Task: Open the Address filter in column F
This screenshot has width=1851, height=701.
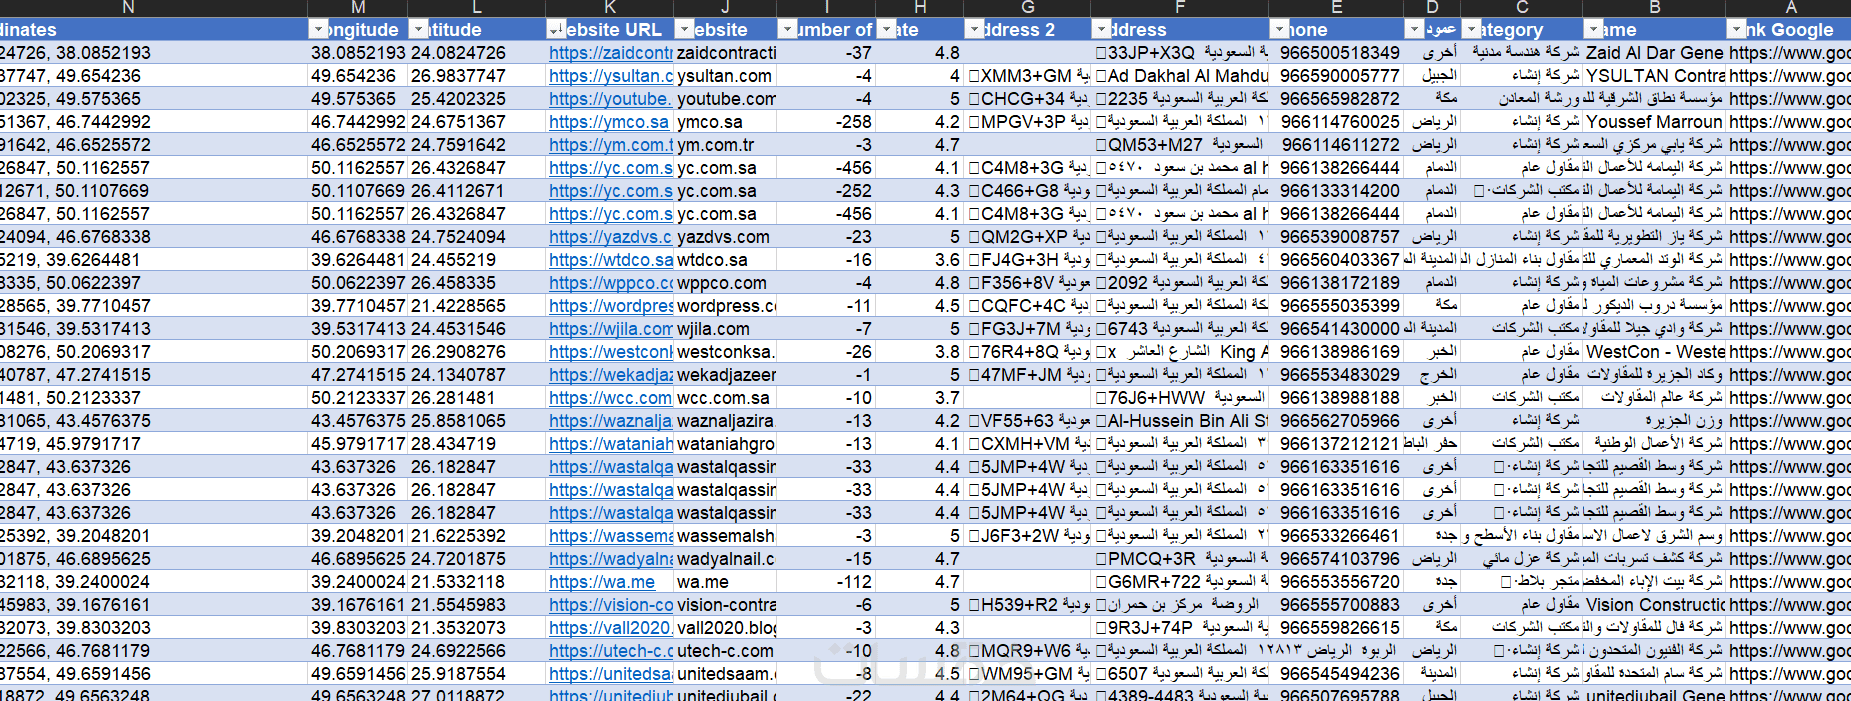Action: [1101, 29]
